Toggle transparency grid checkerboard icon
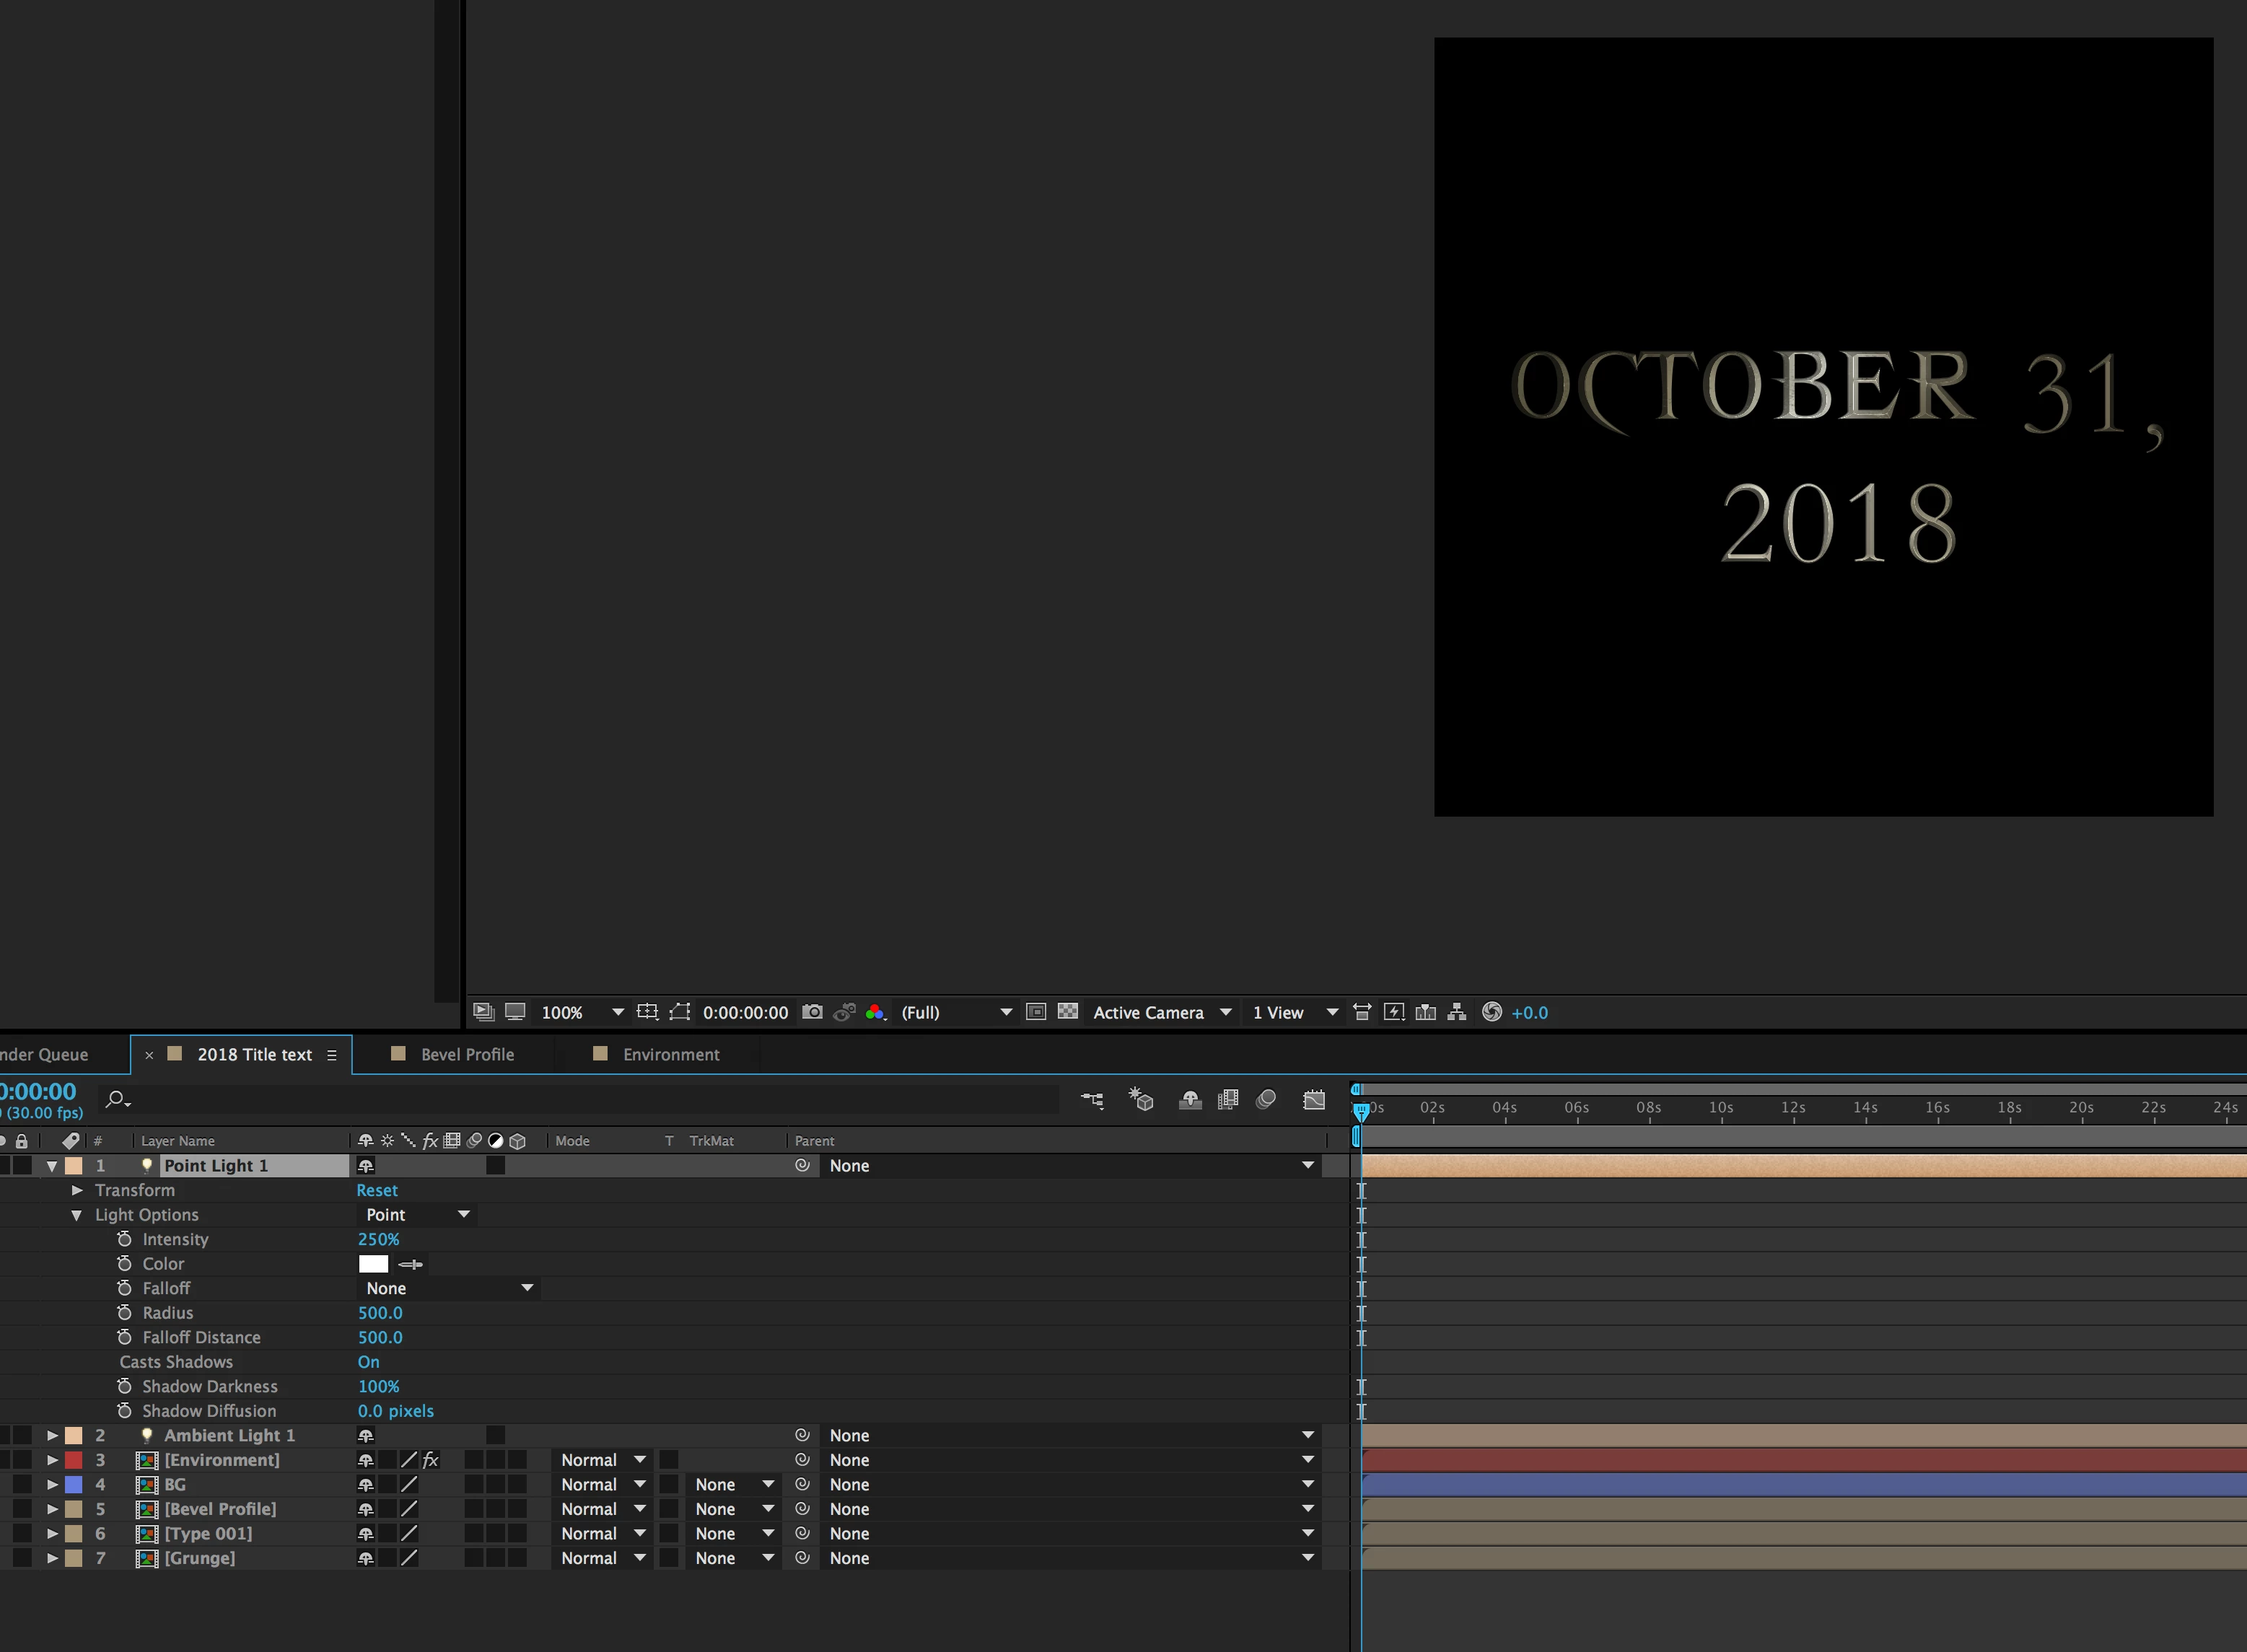The width and height of the screenshot is (2247, 1652). 1068,1012
